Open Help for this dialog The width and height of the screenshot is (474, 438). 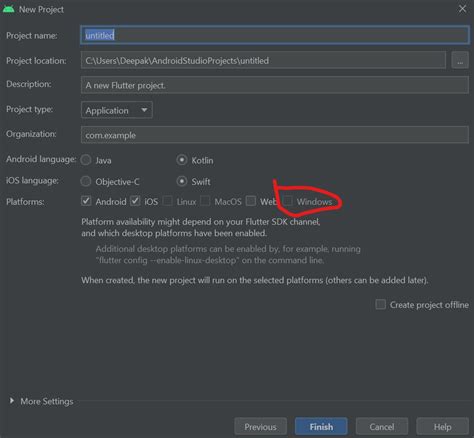click(443, 427)
